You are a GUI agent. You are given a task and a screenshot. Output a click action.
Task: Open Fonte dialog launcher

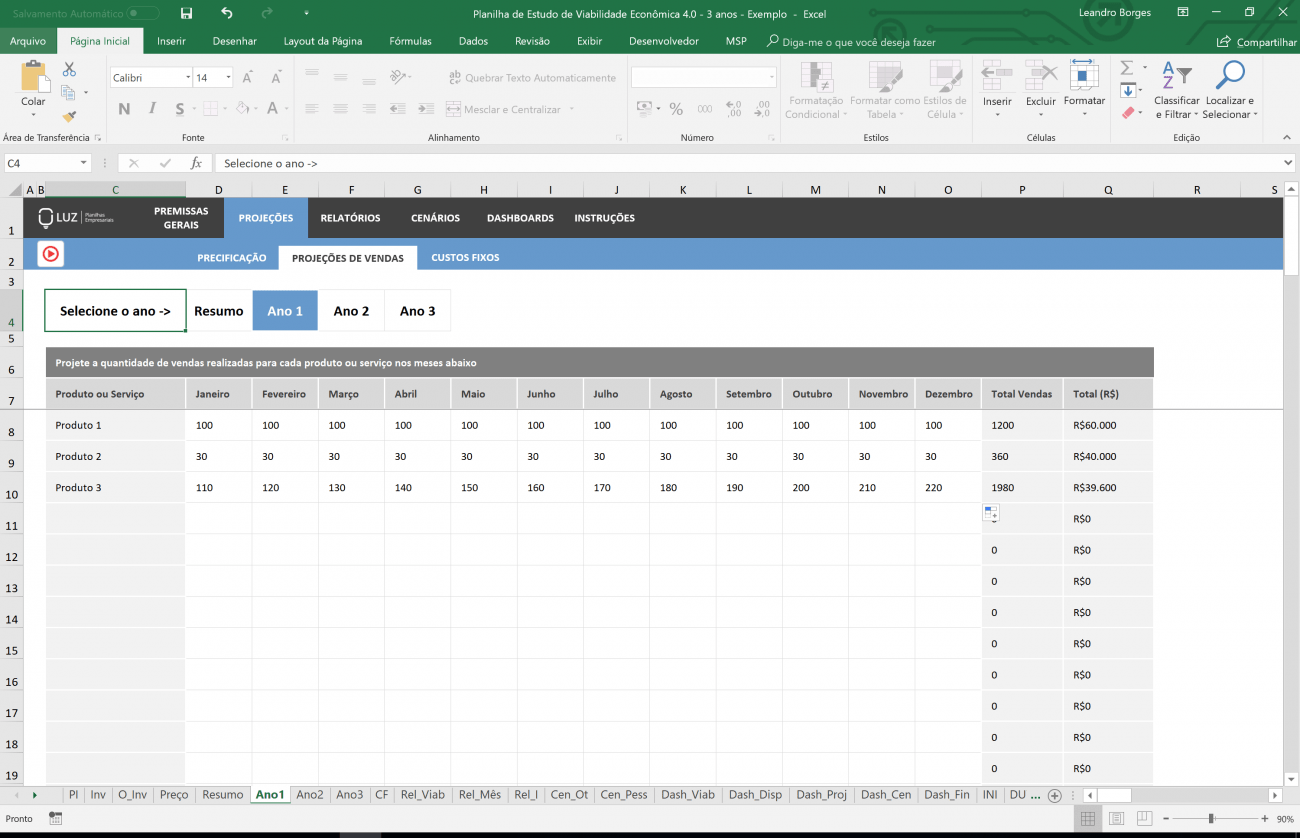(x=284, y=138)
